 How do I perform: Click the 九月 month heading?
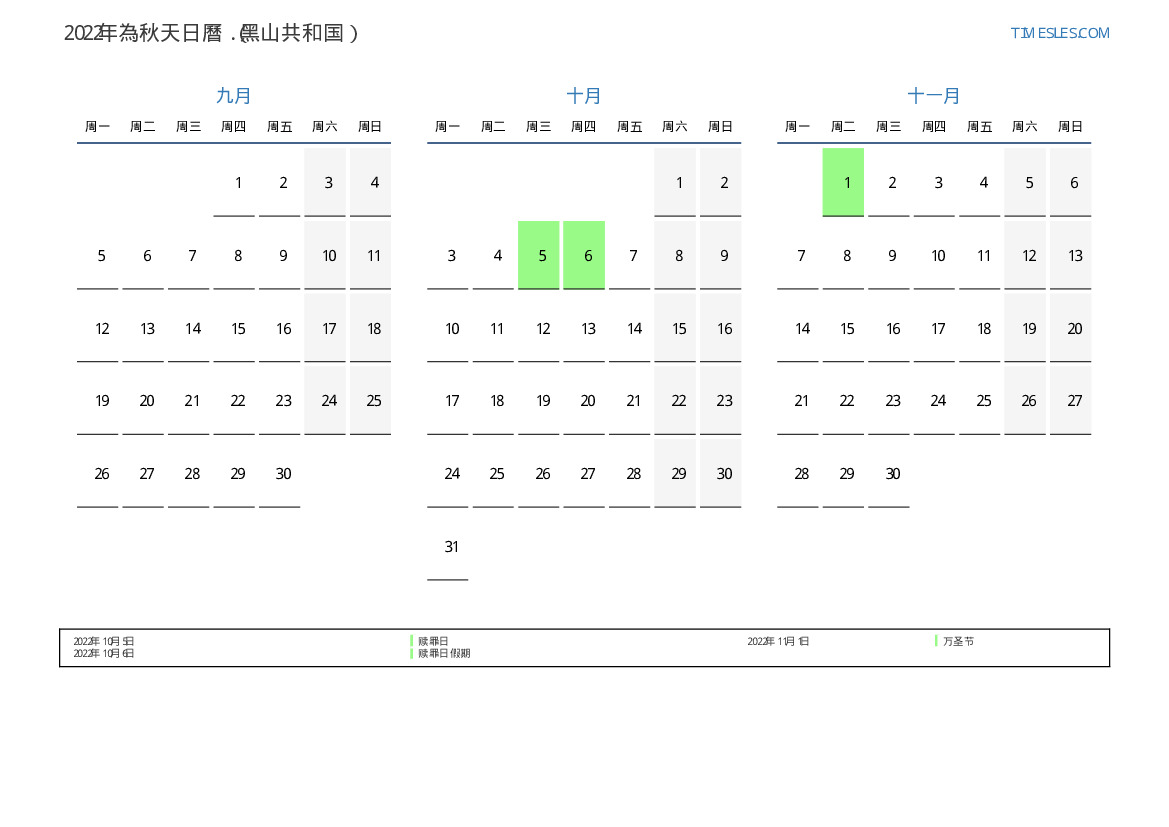click(x=234, y=96)
